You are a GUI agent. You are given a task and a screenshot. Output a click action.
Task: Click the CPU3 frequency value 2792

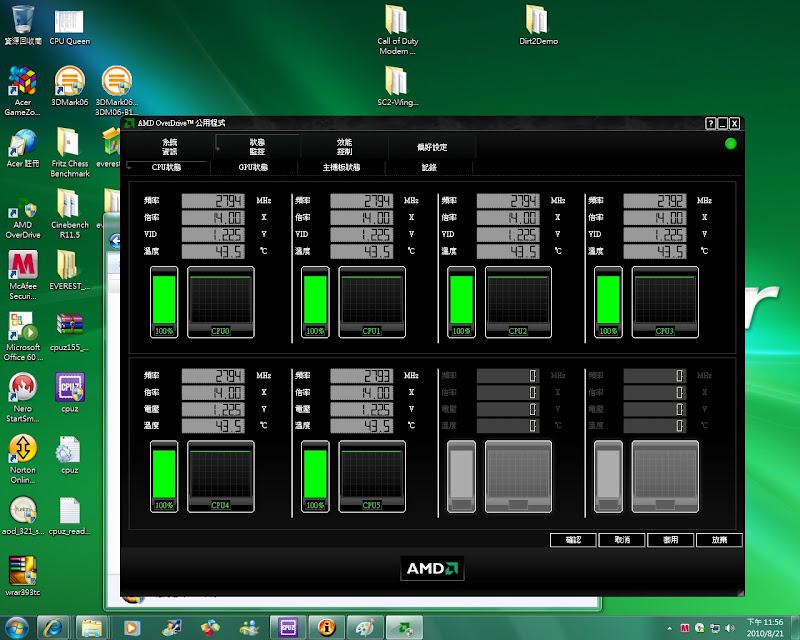click(655, 201)
